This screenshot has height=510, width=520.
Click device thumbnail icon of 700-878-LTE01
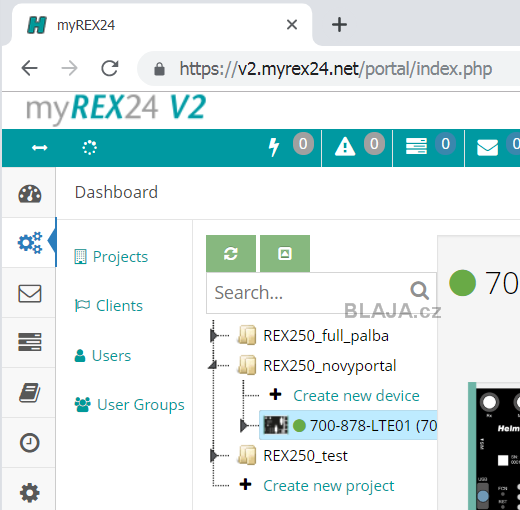[x=276, y=425]
